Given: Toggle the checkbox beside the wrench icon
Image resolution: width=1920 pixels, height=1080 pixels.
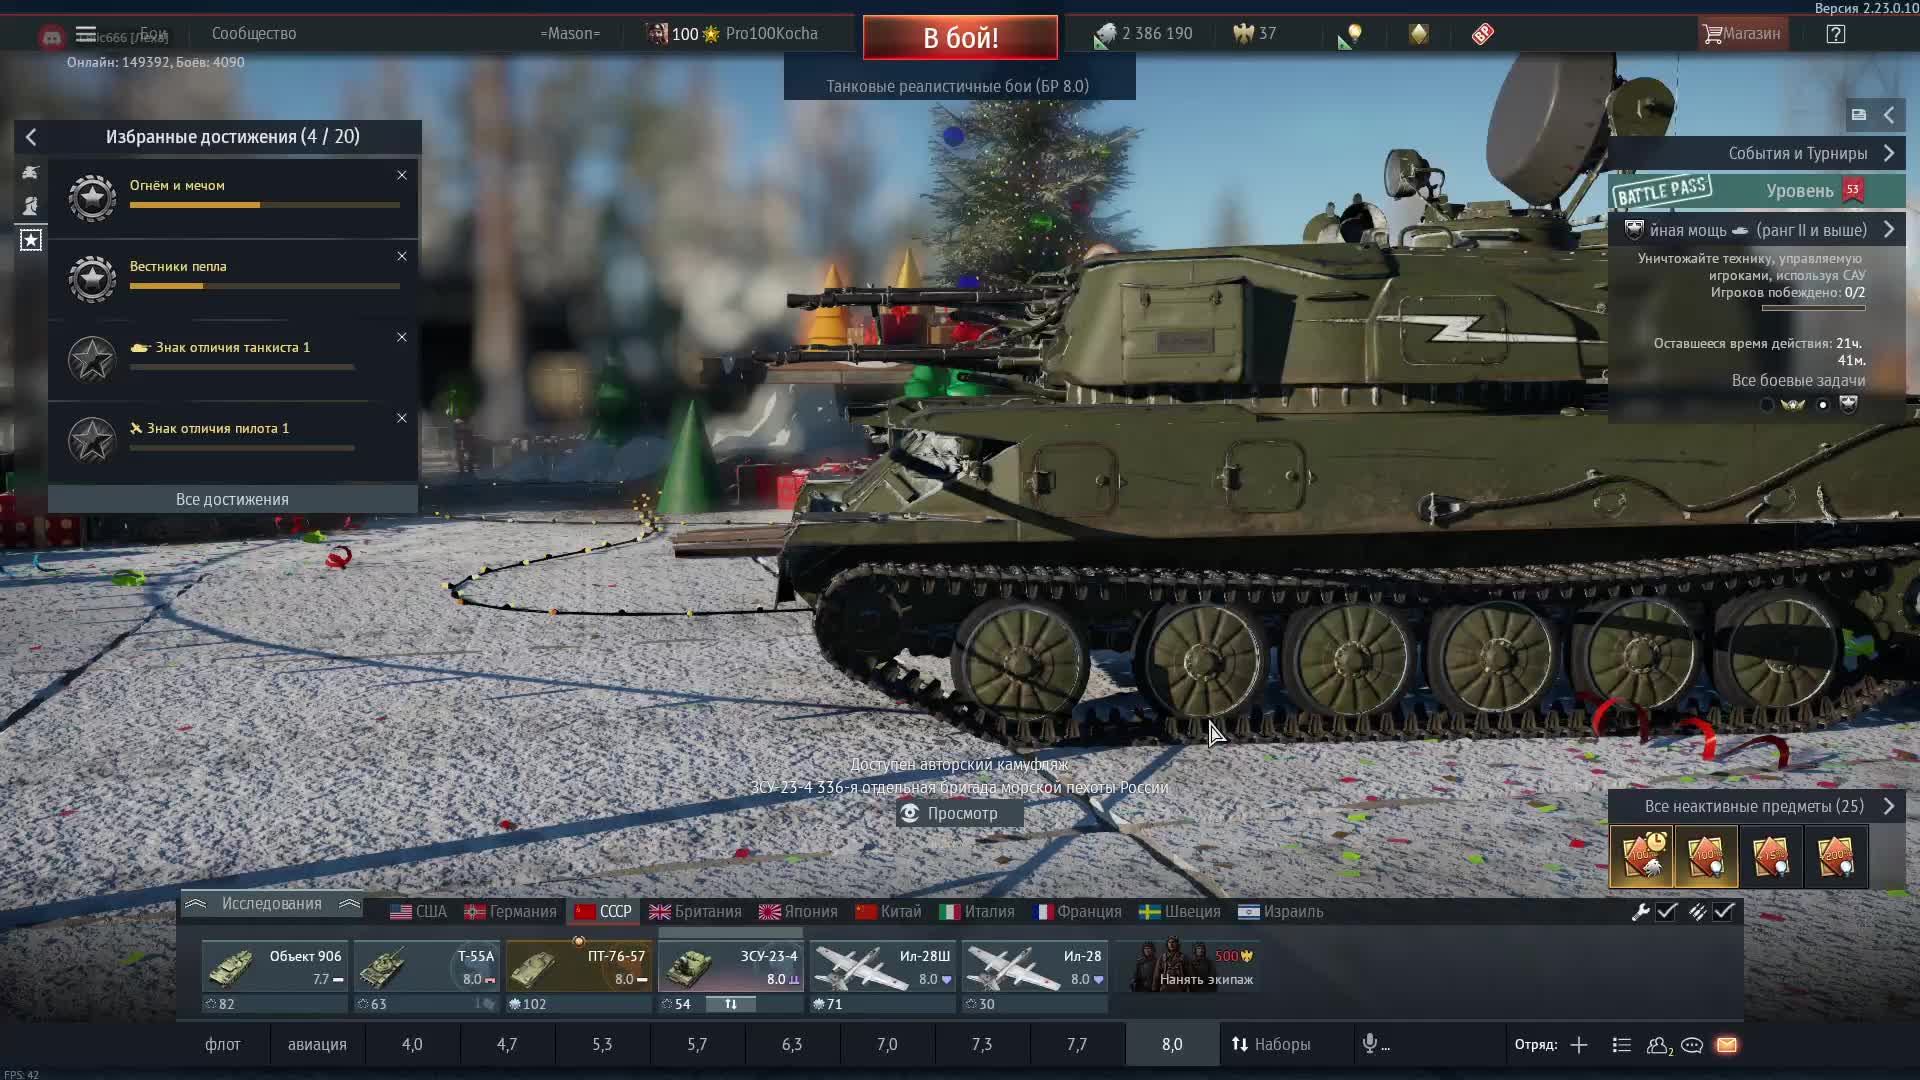Looking at the screenshot, I should click(1666, 912).
